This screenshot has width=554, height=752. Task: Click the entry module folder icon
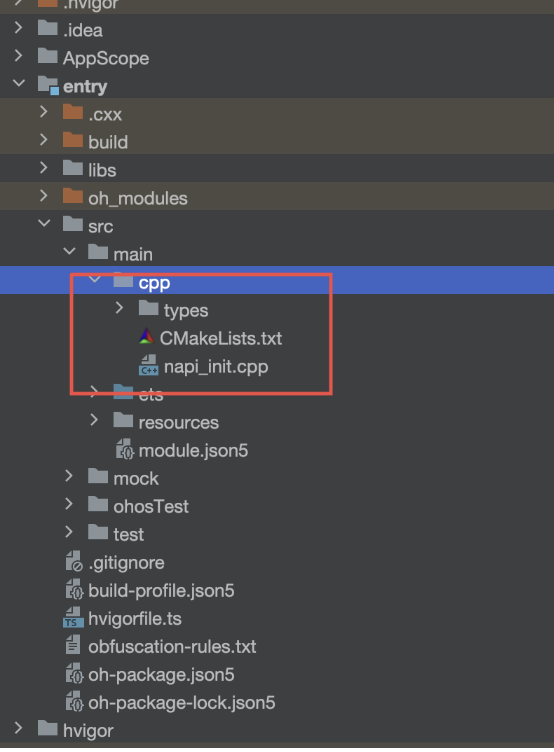tap(48, 86)
